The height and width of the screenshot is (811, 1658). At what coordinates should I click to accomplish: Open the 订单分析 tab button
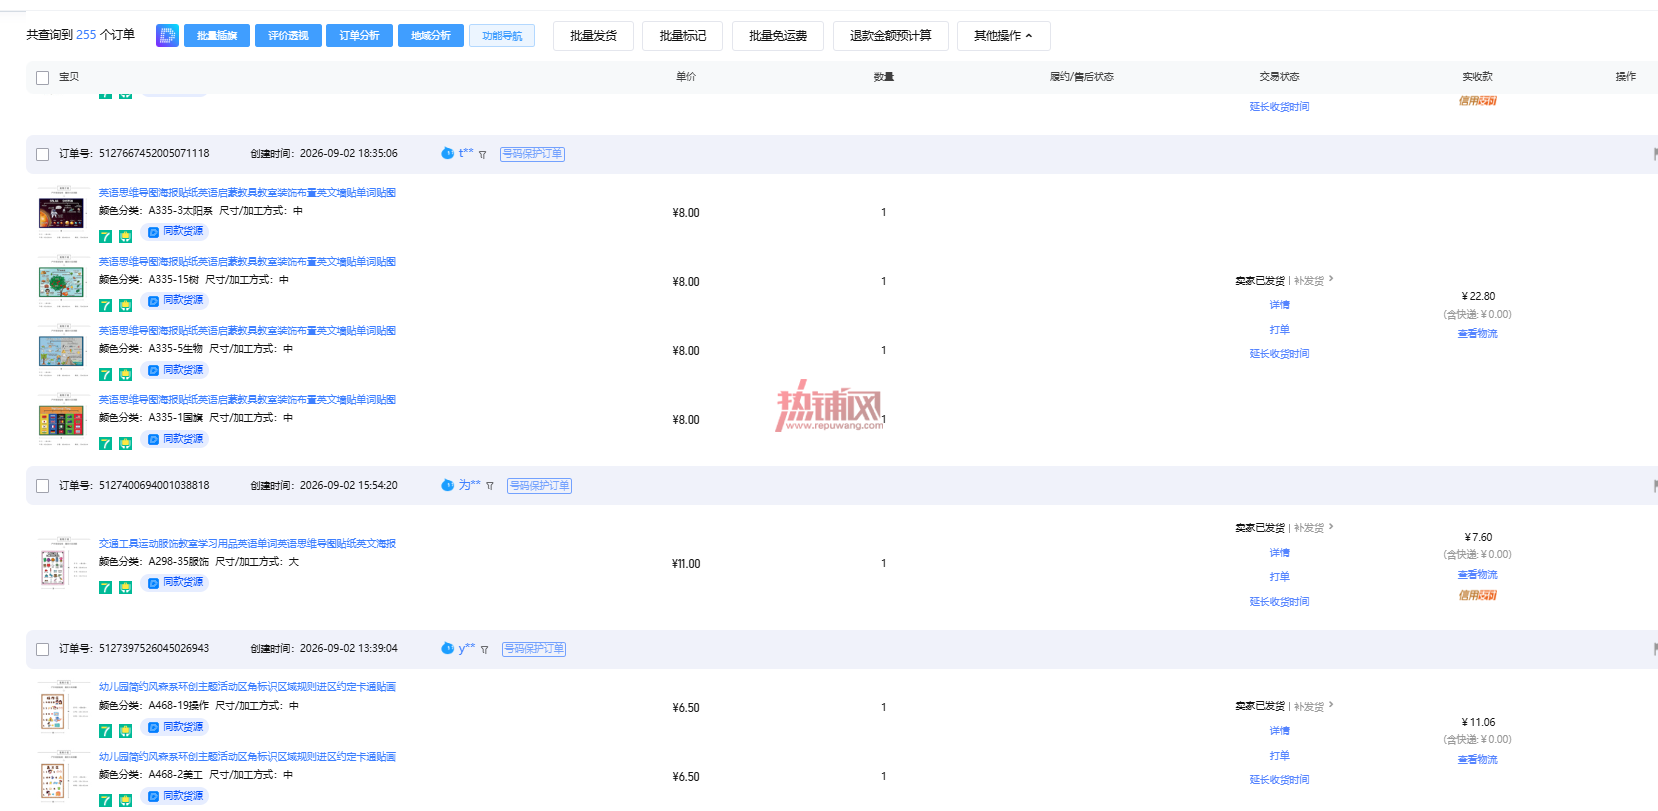359,36
